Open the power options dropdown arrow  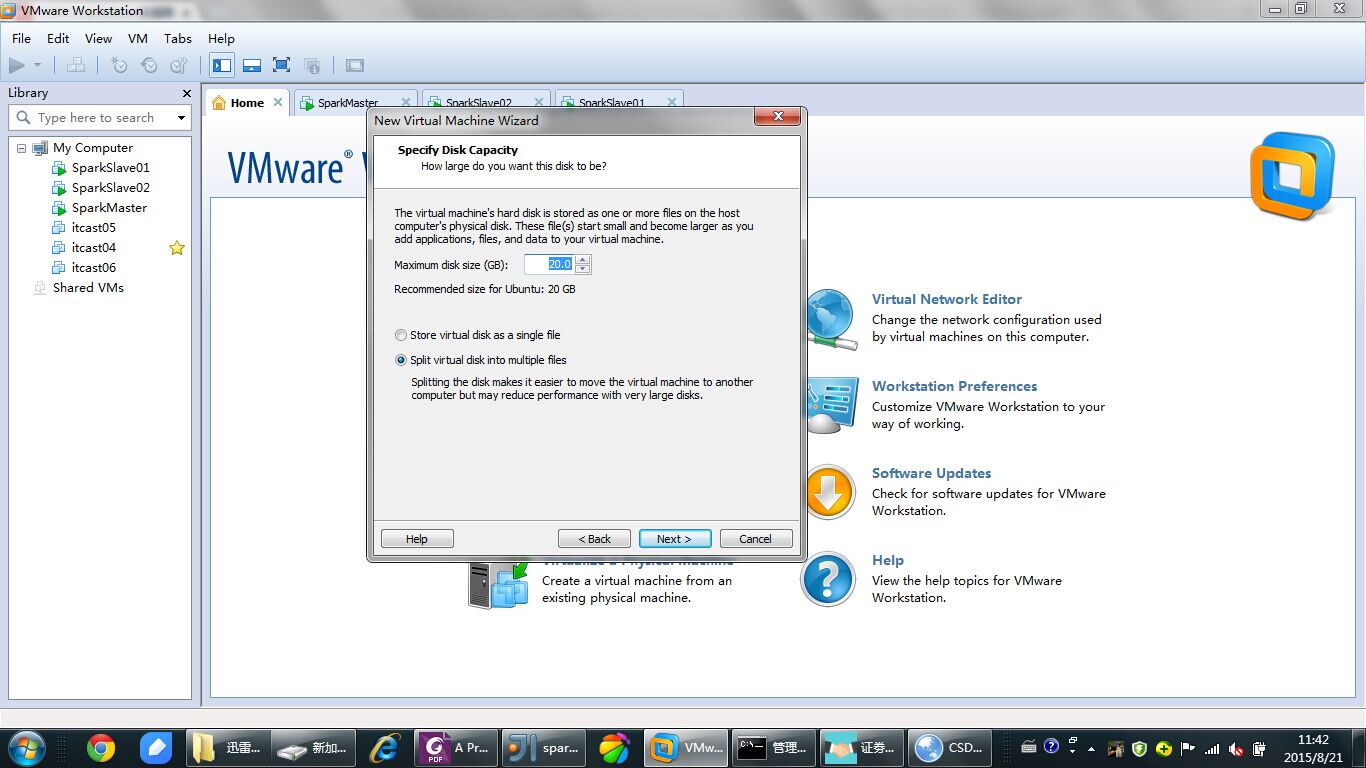pos(37,65)
